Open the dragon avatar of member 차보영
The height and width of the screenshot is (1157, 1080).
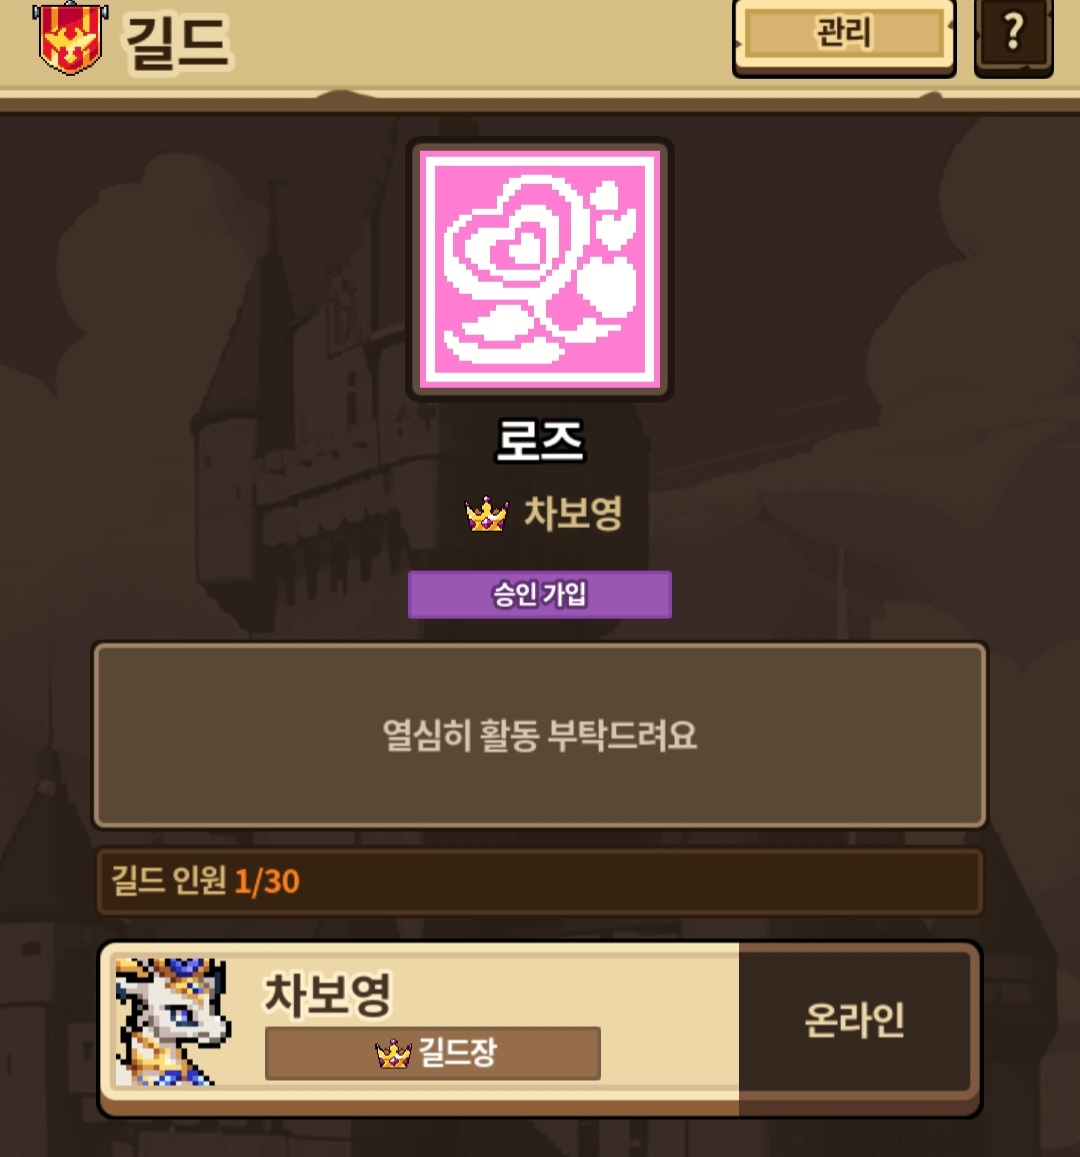pyautogui.click(x=173, y=1021)
